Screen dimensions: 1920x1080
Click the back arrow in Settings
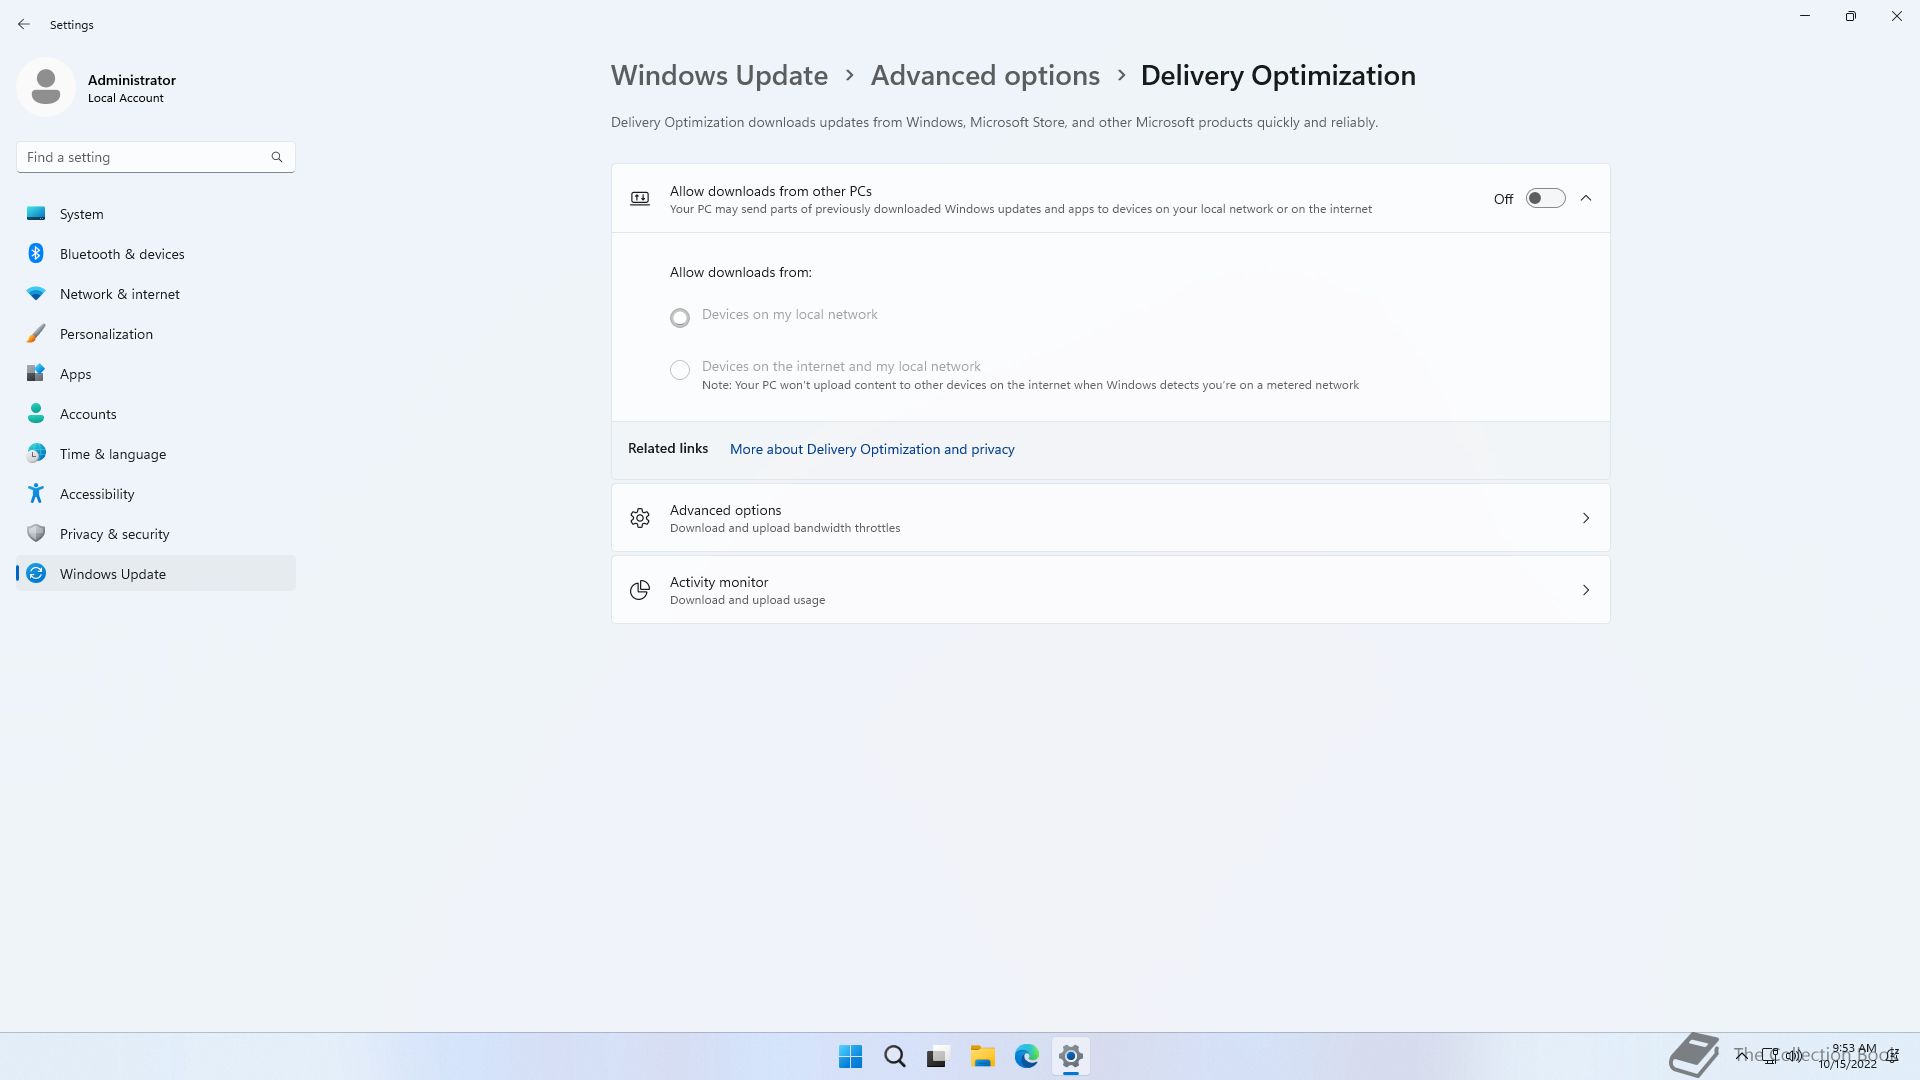coord(24,24)
